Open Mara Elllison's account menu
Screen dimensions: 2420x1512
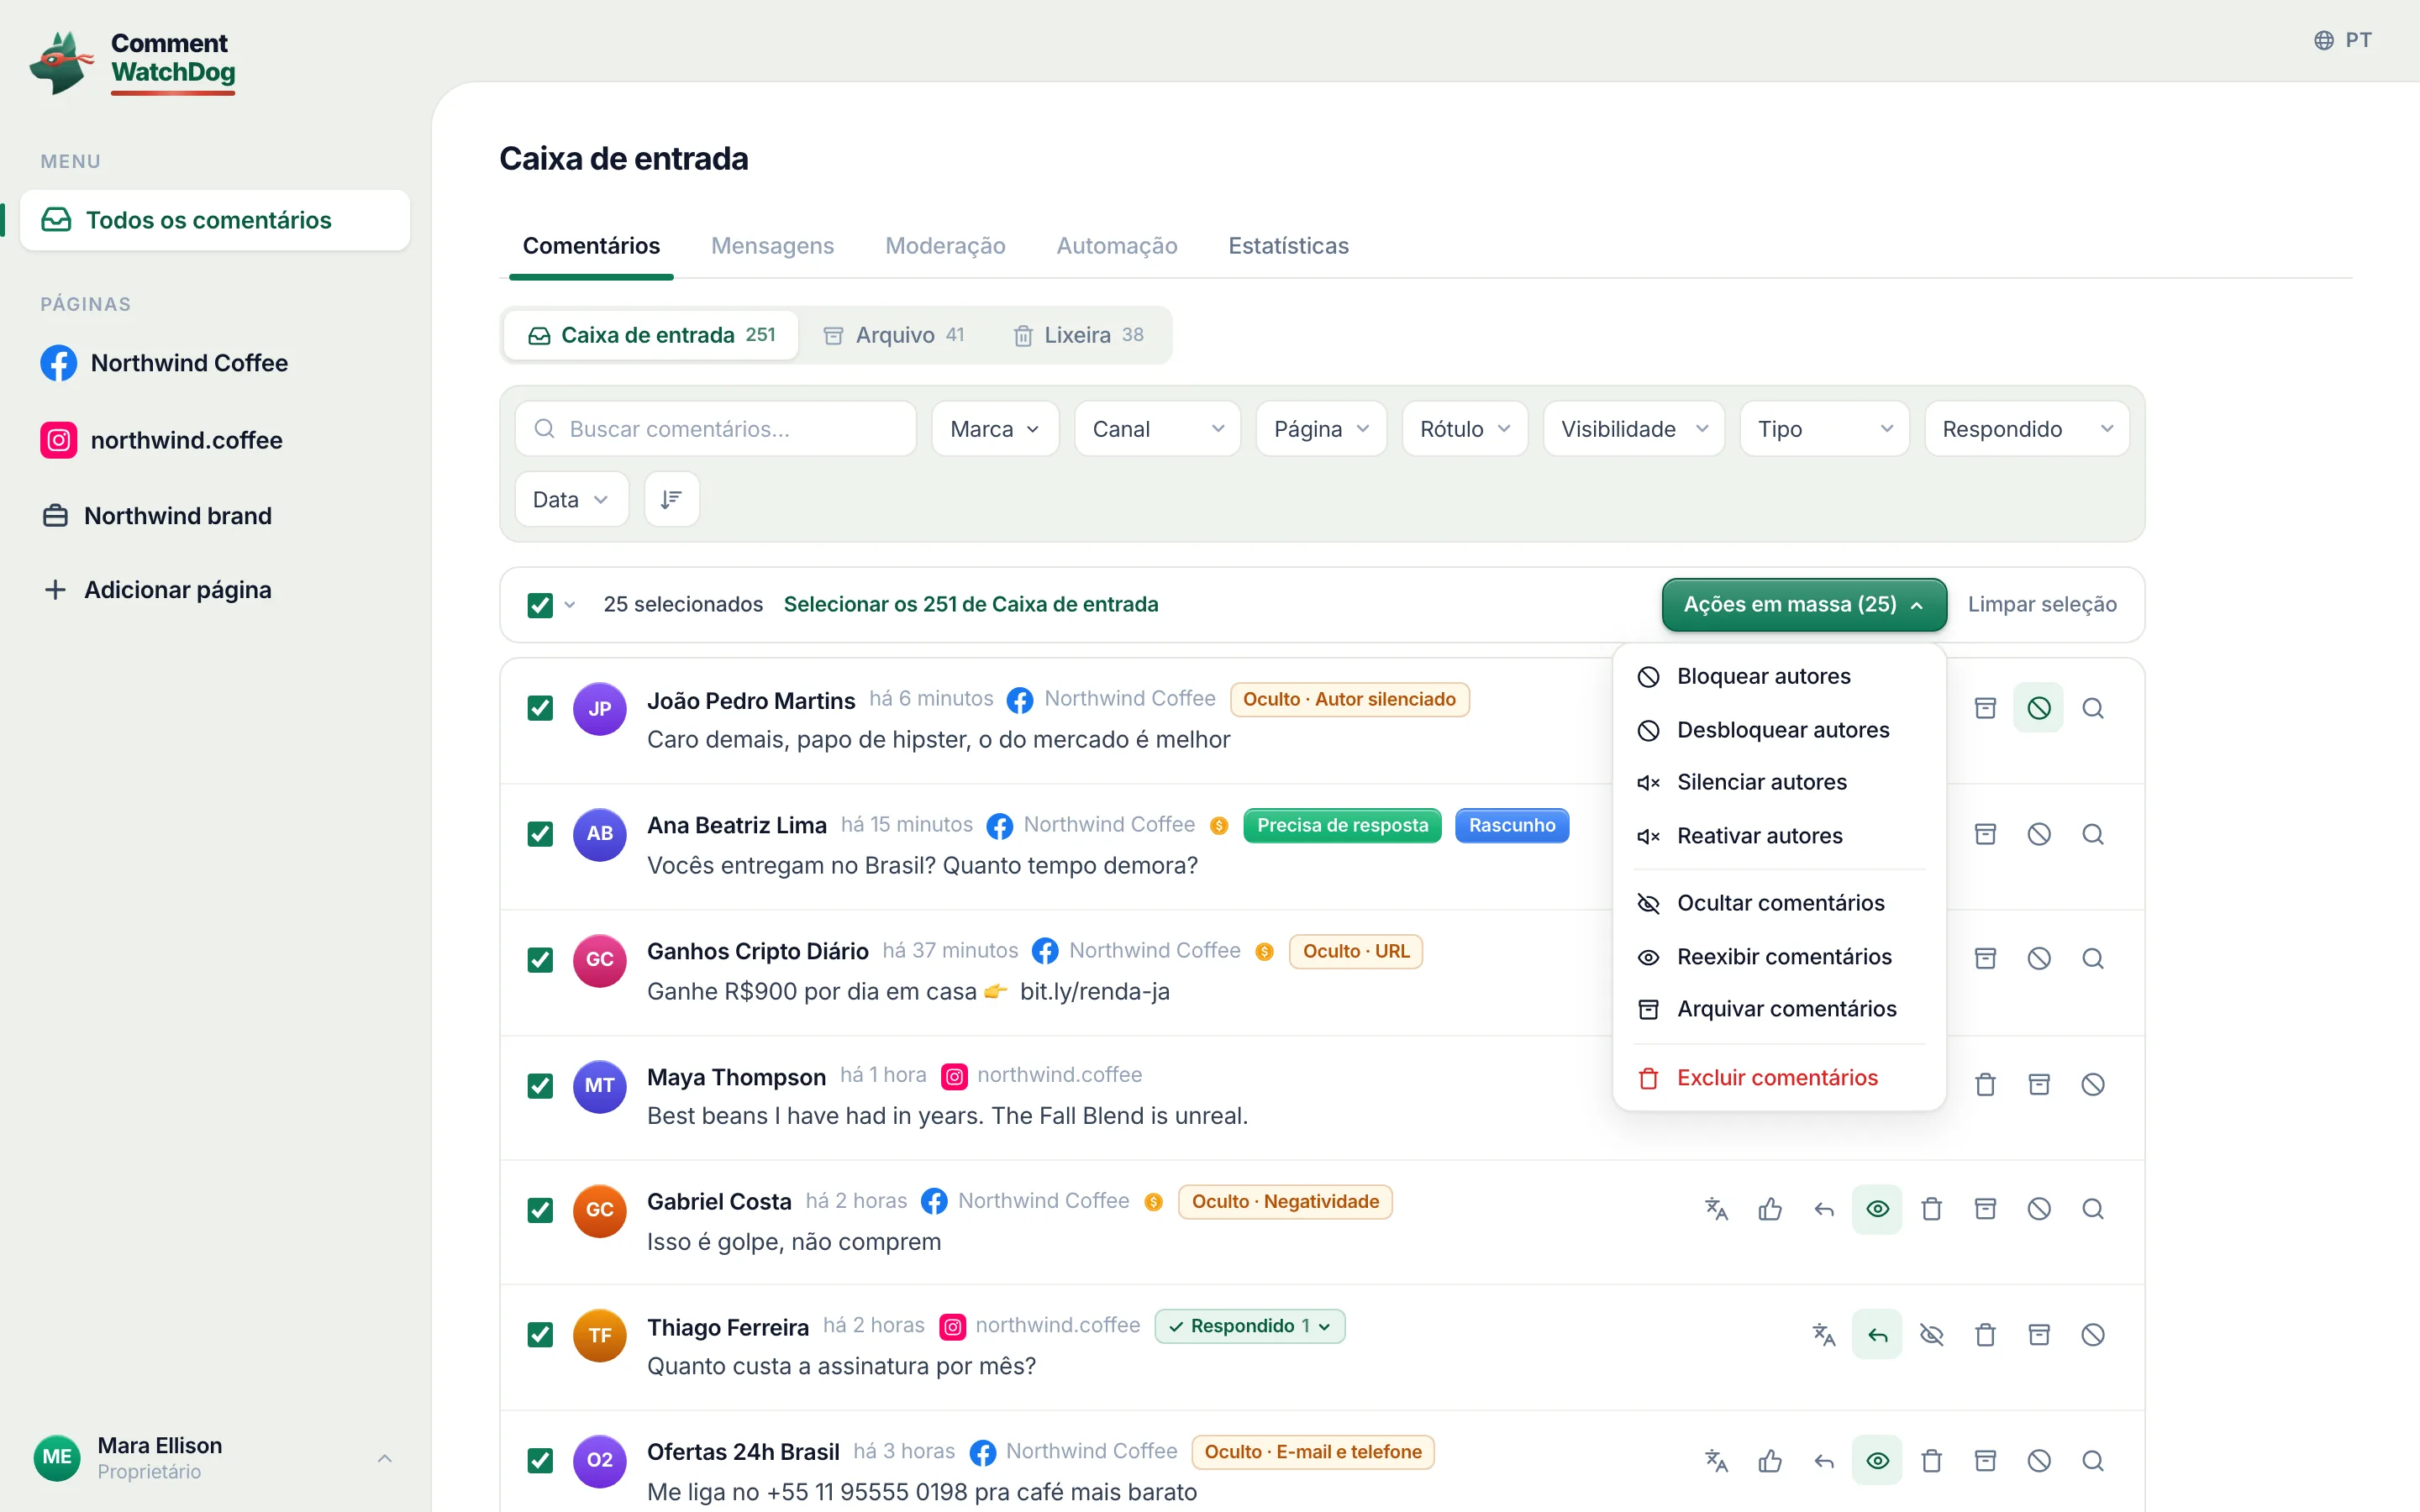point(214,1458)
